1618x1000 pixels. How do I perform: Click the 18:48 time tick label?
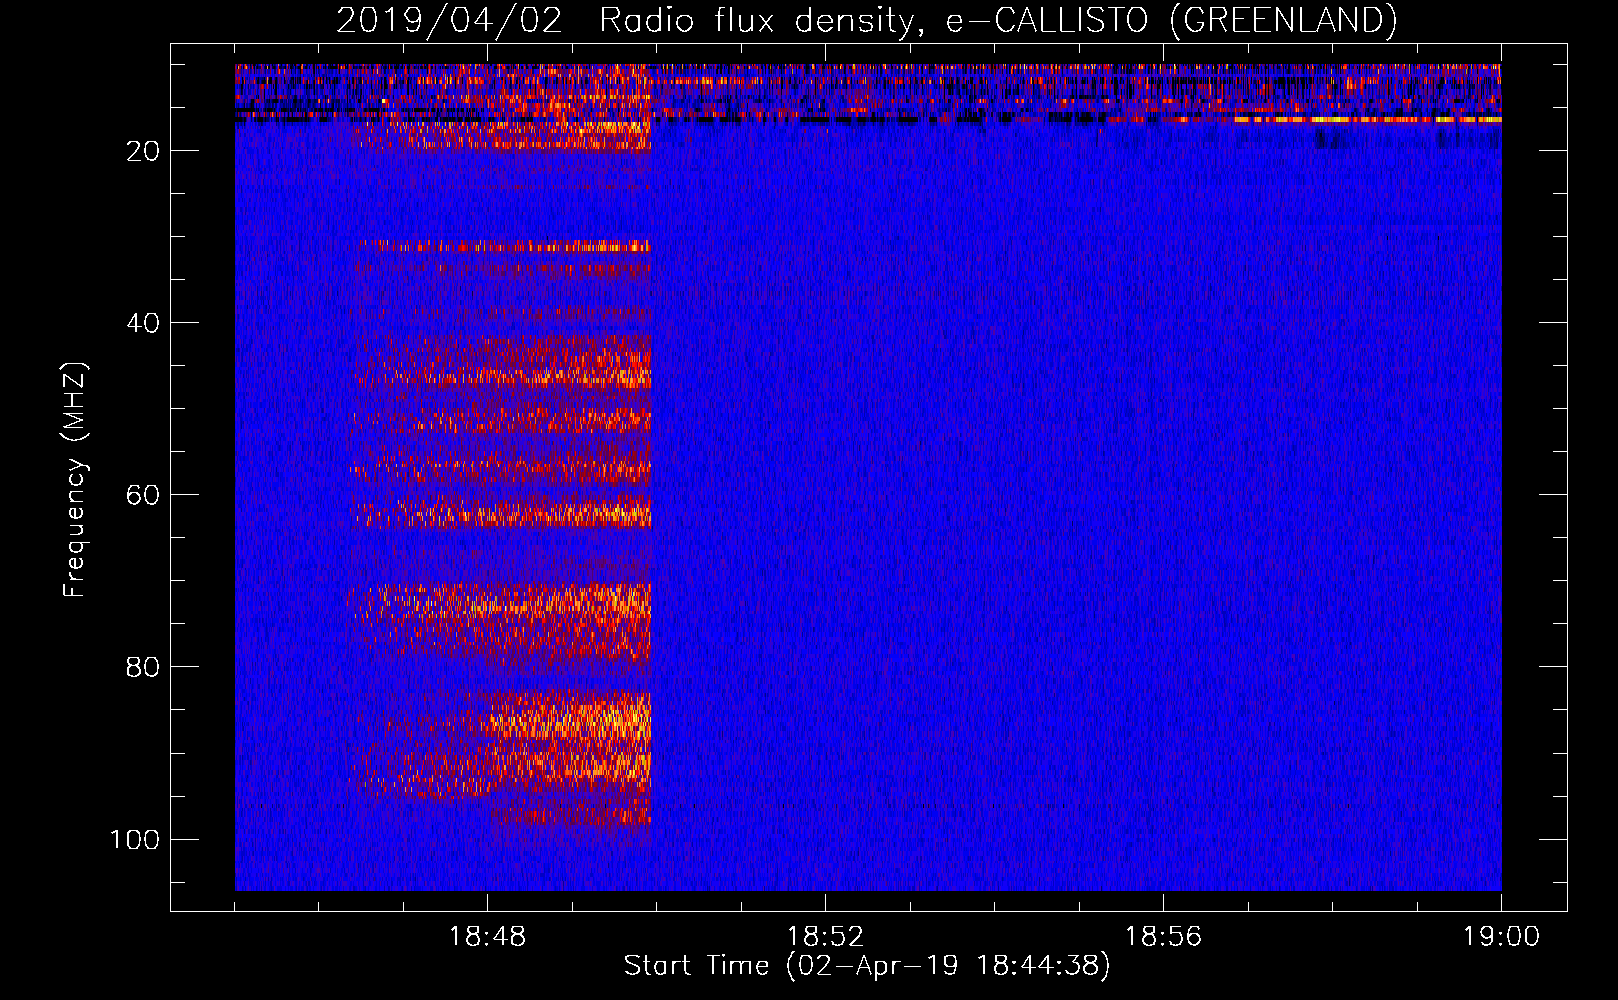click(487, 937)
